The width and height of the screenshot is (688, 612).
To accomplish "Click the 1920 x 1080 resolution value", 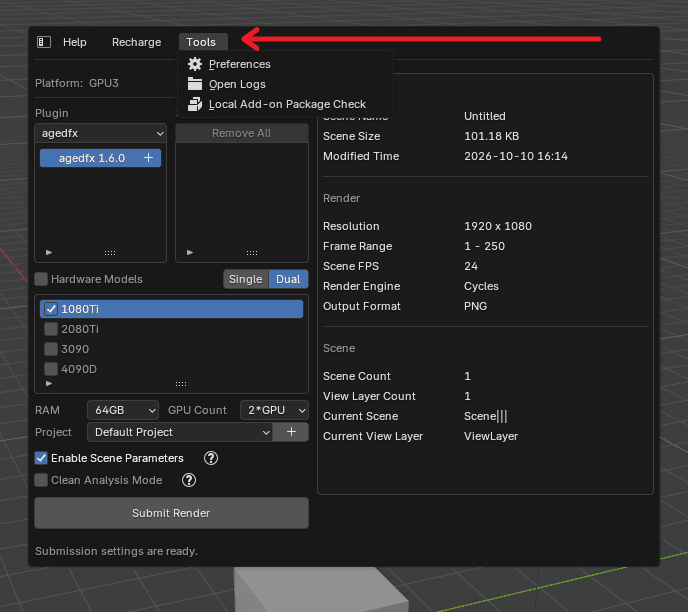I will pos(498,226).
